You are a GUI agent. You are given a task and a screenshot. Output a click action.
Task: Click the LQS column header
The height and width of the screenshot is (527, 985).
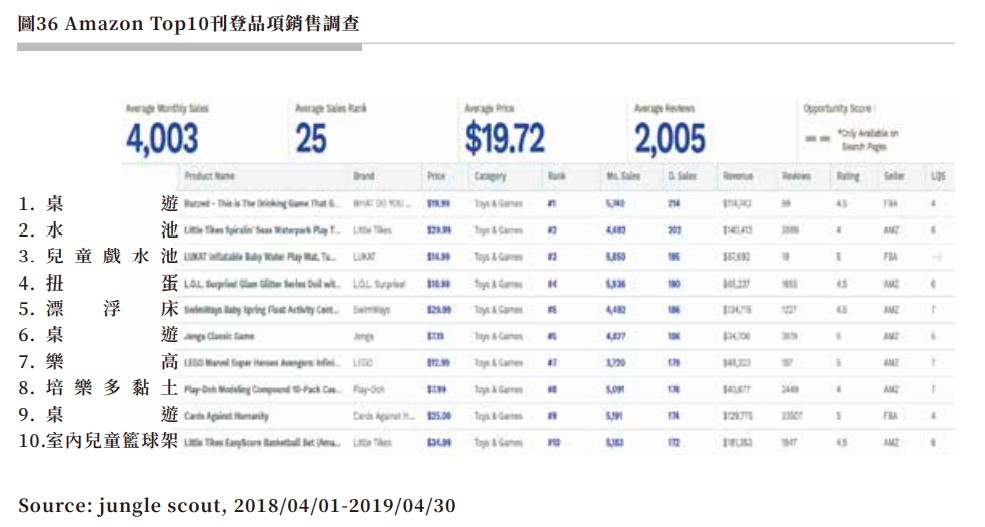(938, 176)
